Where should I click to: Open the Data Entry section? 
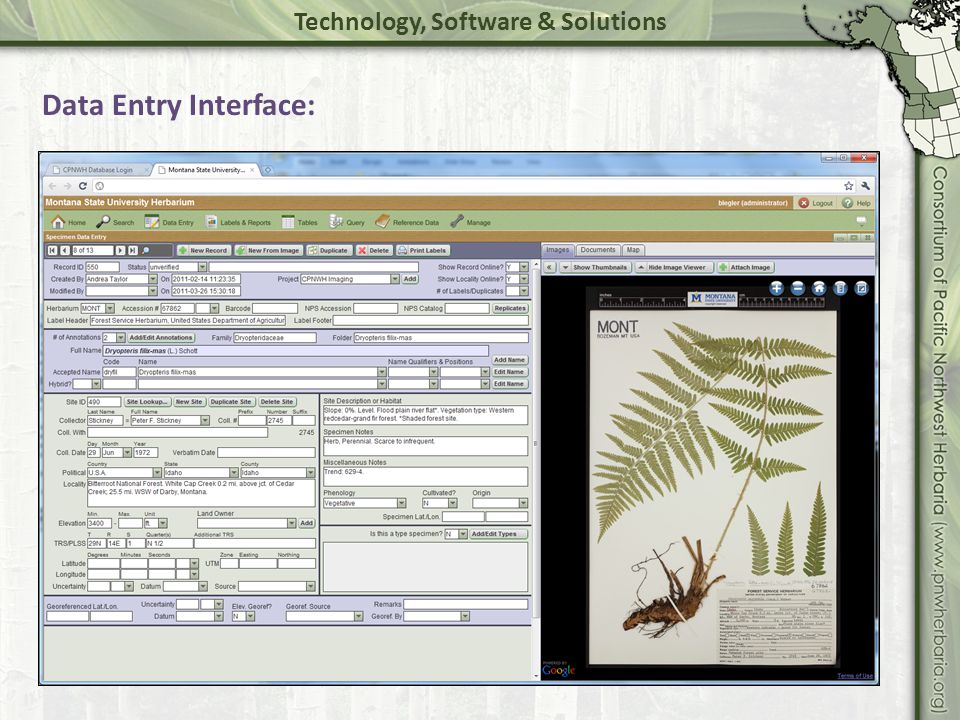point(169,222)
